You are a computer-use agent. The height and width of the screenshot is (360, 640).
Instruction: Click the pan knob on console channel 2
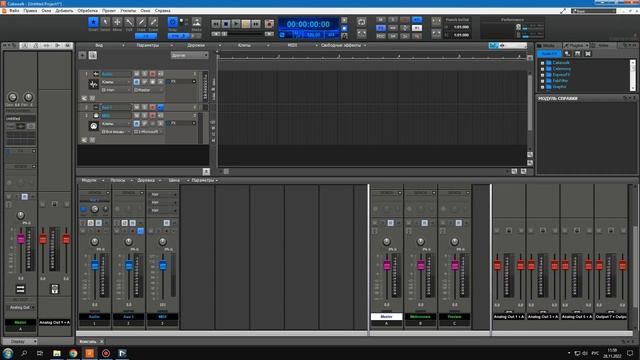pyautogui.click(x=129, y=242)
